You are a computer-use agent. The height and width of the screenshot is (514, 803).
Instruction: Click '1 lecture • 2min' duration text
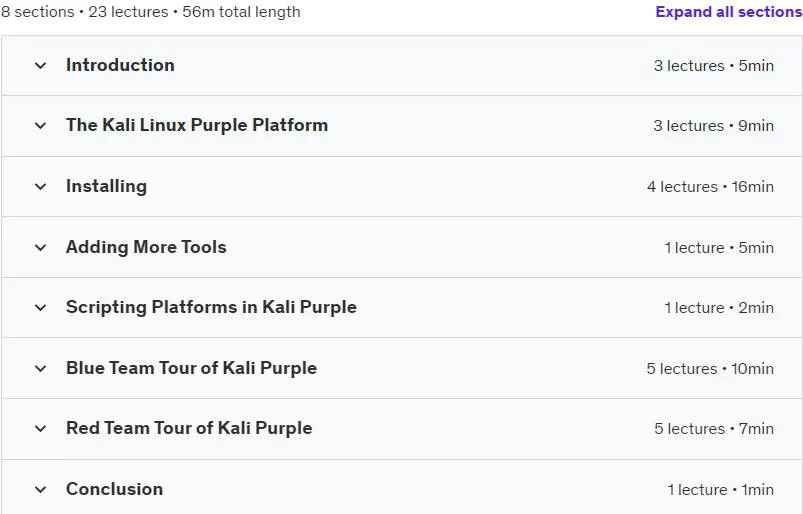coord(719,307)
